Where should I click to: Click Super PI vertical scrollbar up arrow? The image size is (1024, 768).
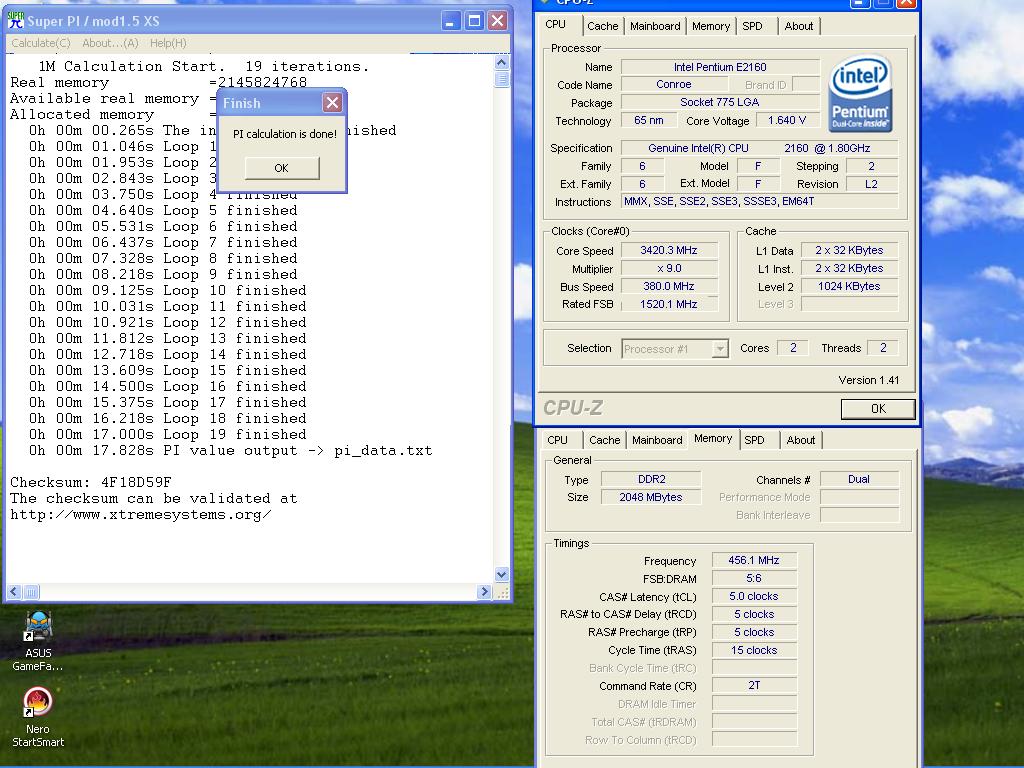point(502,63)
